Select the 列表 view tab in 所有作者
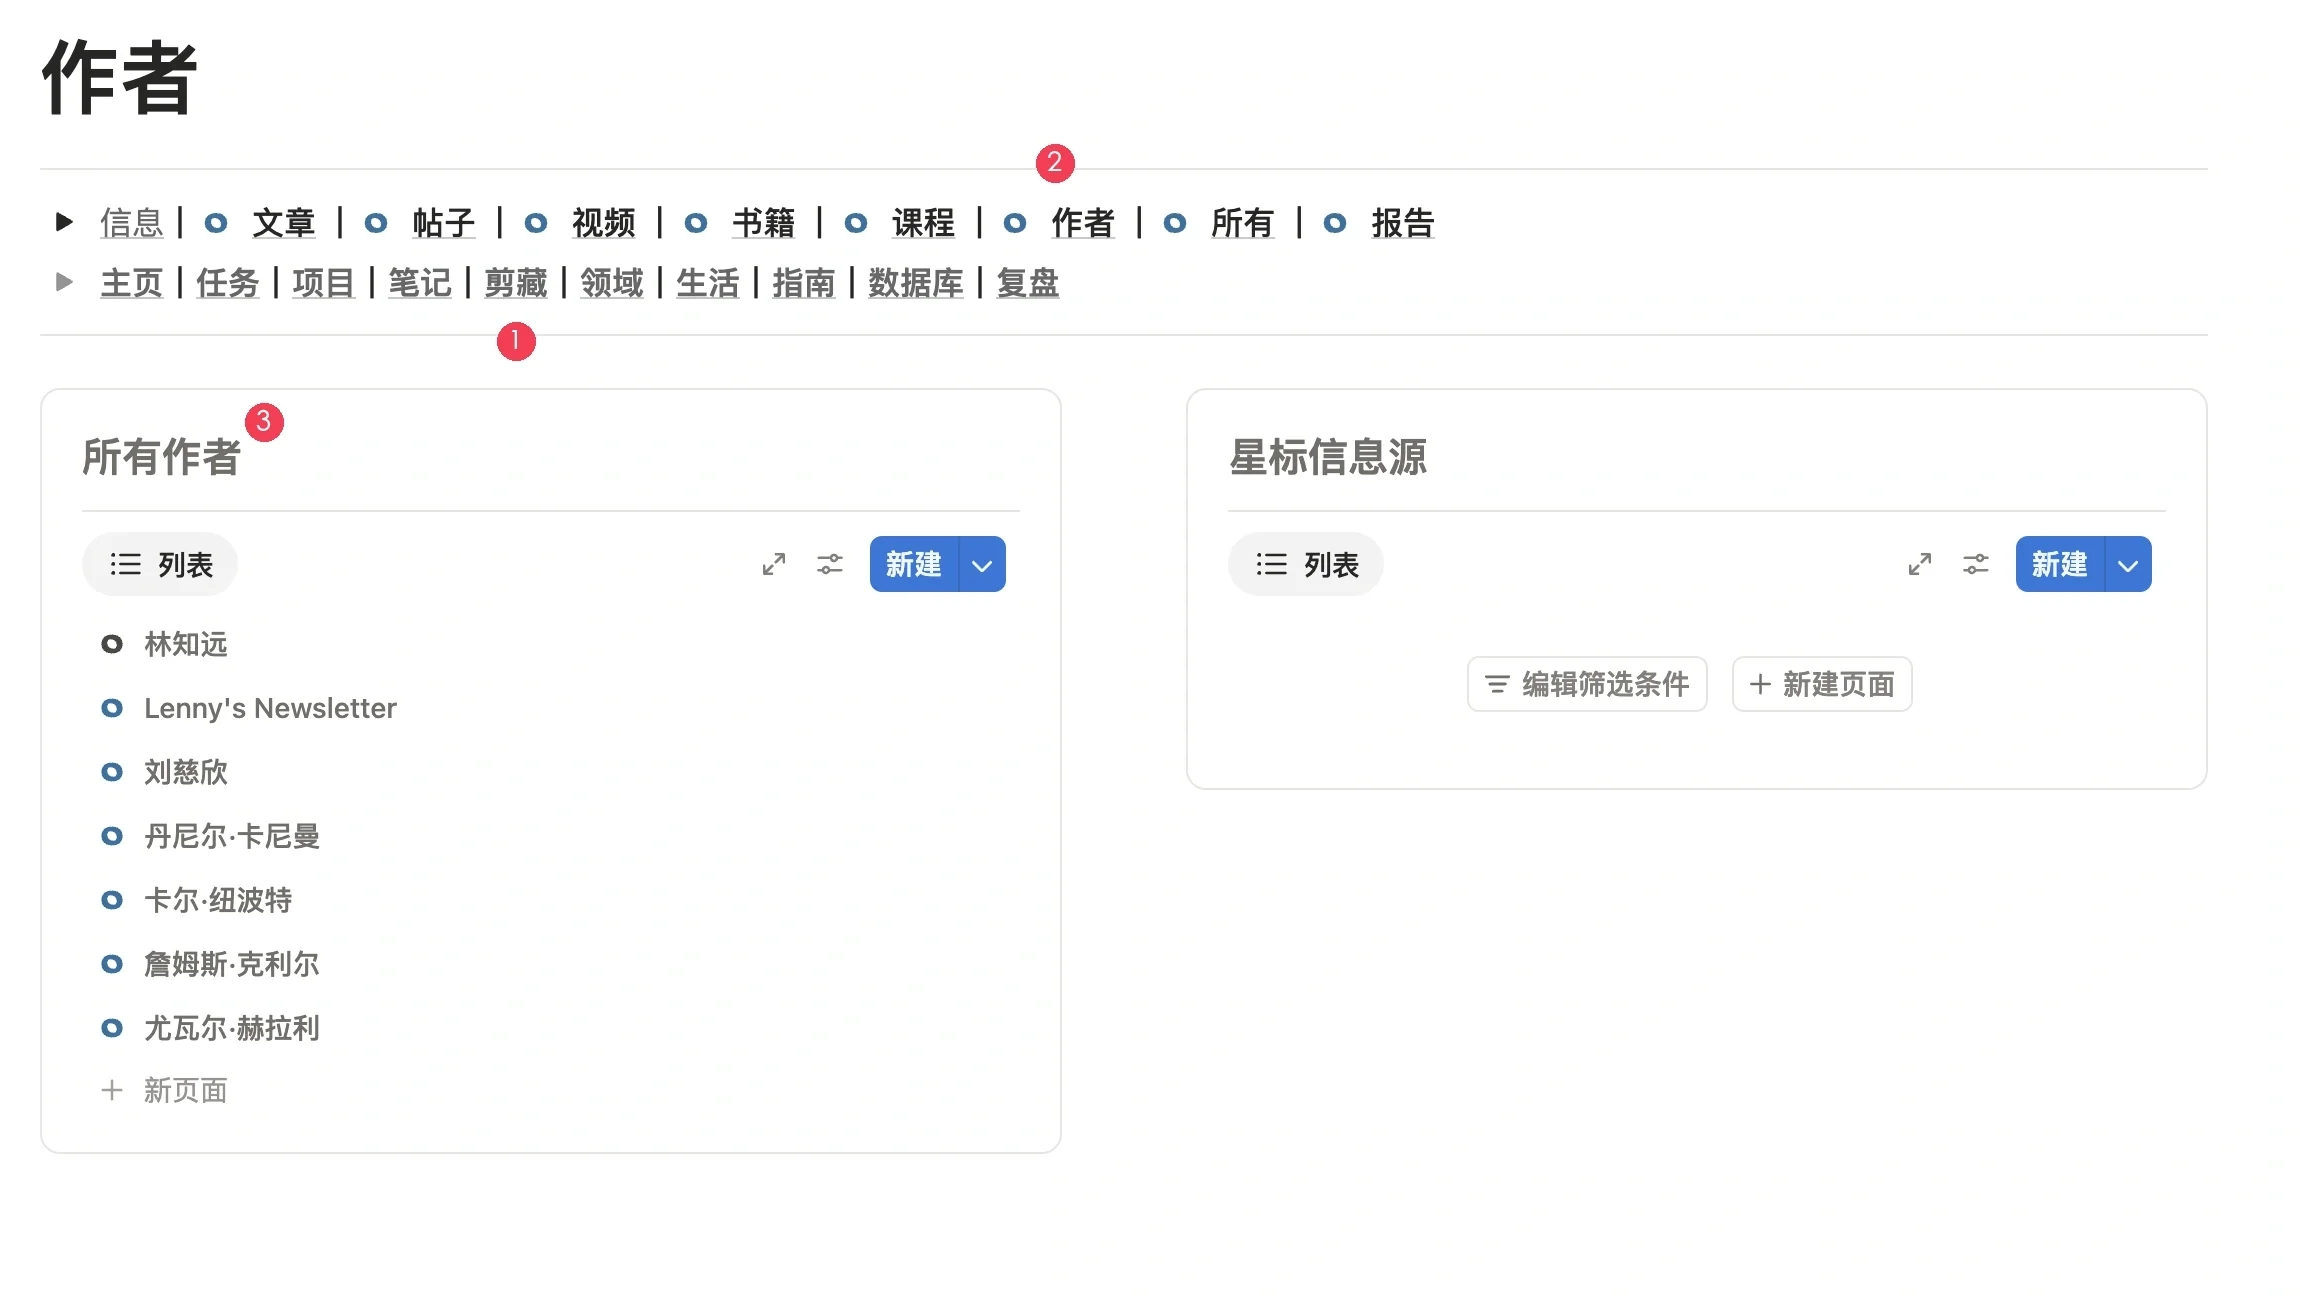 160,565
